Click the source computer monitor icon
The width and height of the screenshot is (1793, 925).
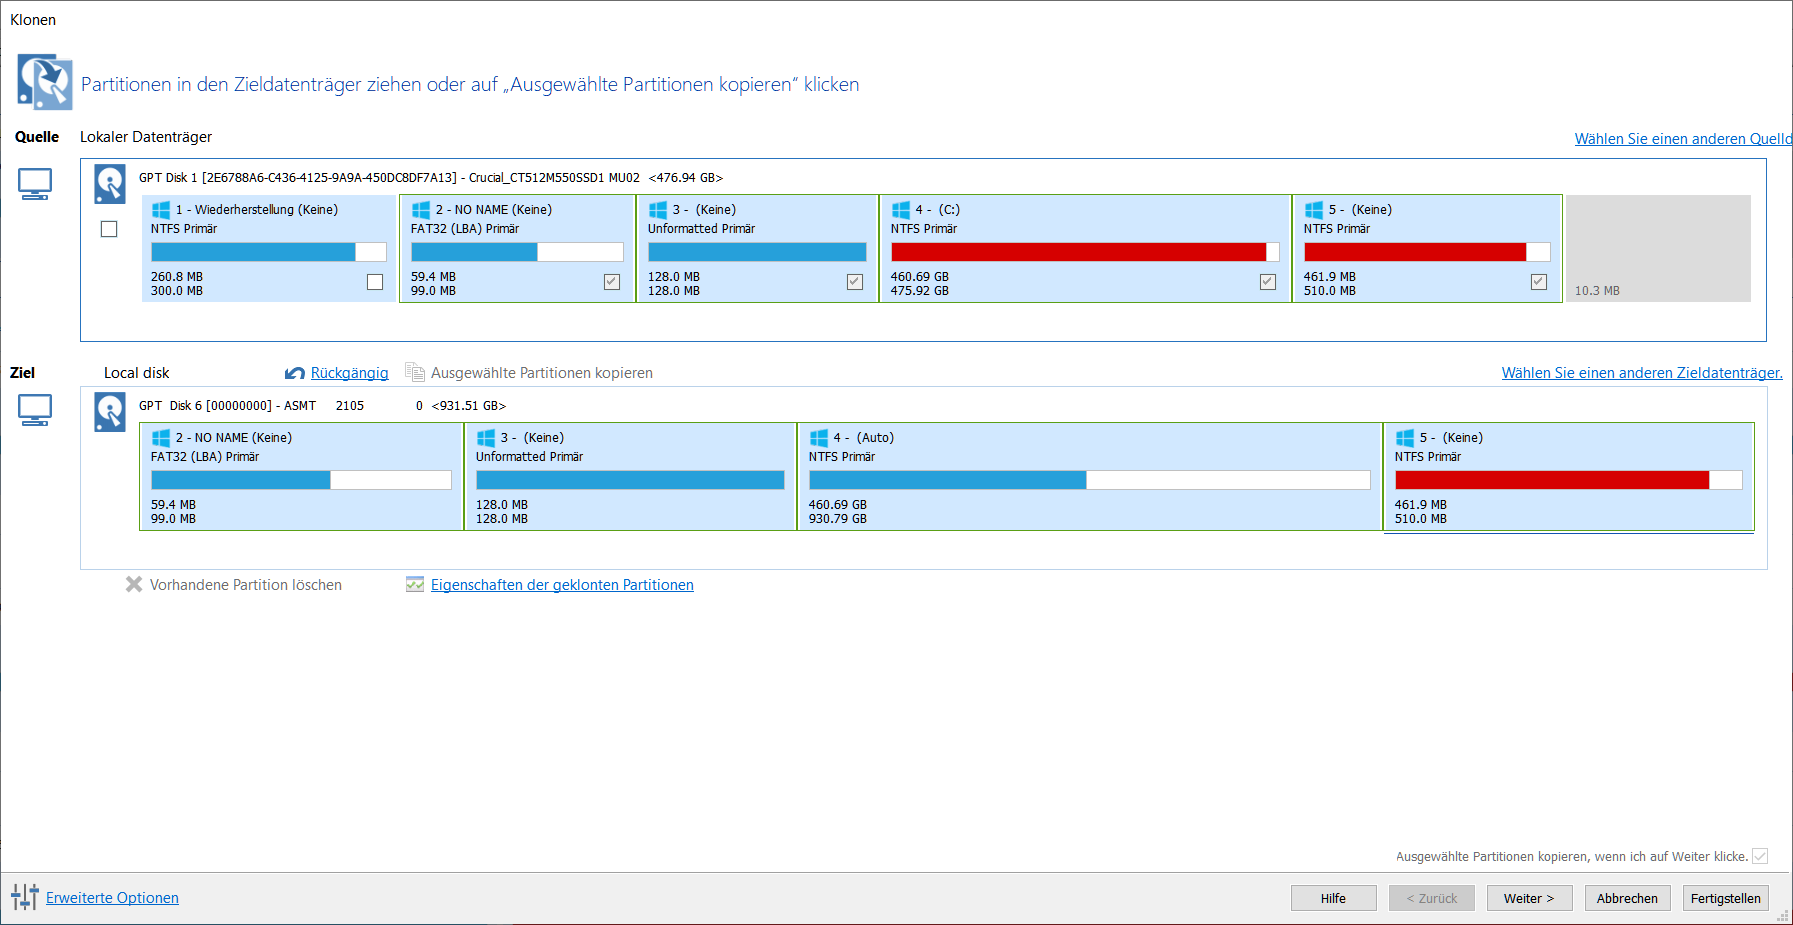pos(35,184)
